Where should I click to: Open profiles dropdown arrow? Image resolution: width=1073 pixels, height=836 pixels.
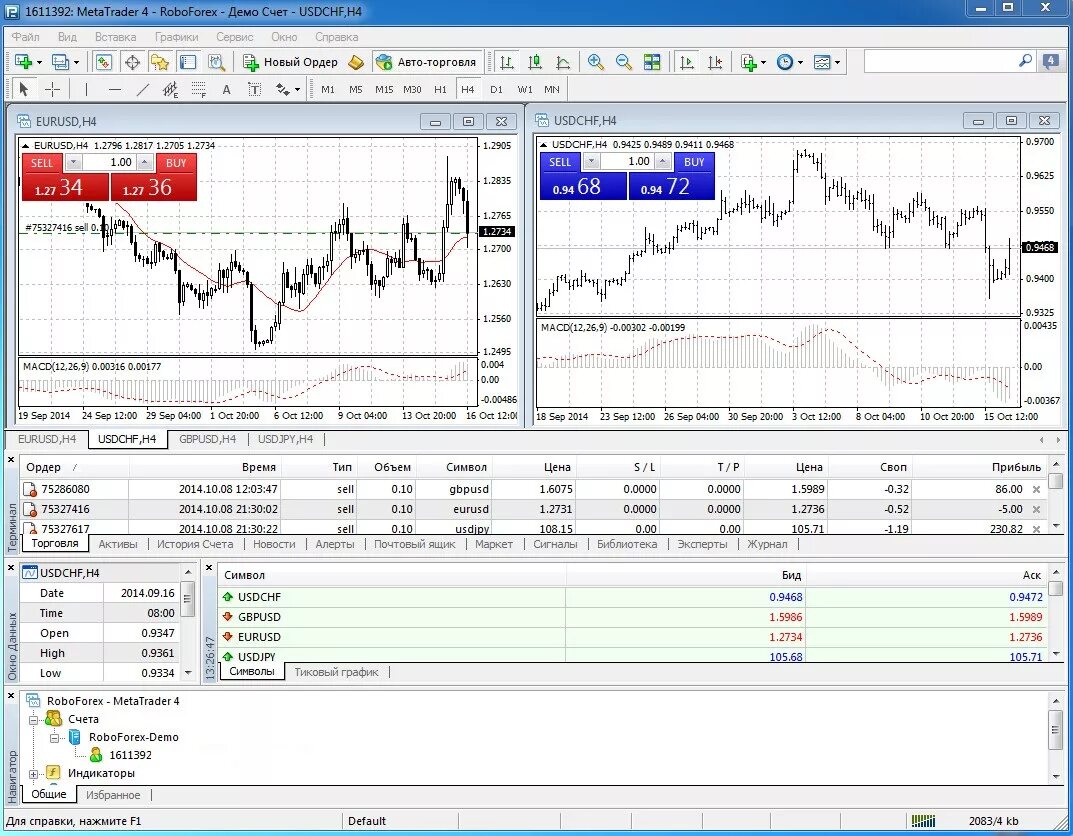pyautogui.click(x=76, y=62)
